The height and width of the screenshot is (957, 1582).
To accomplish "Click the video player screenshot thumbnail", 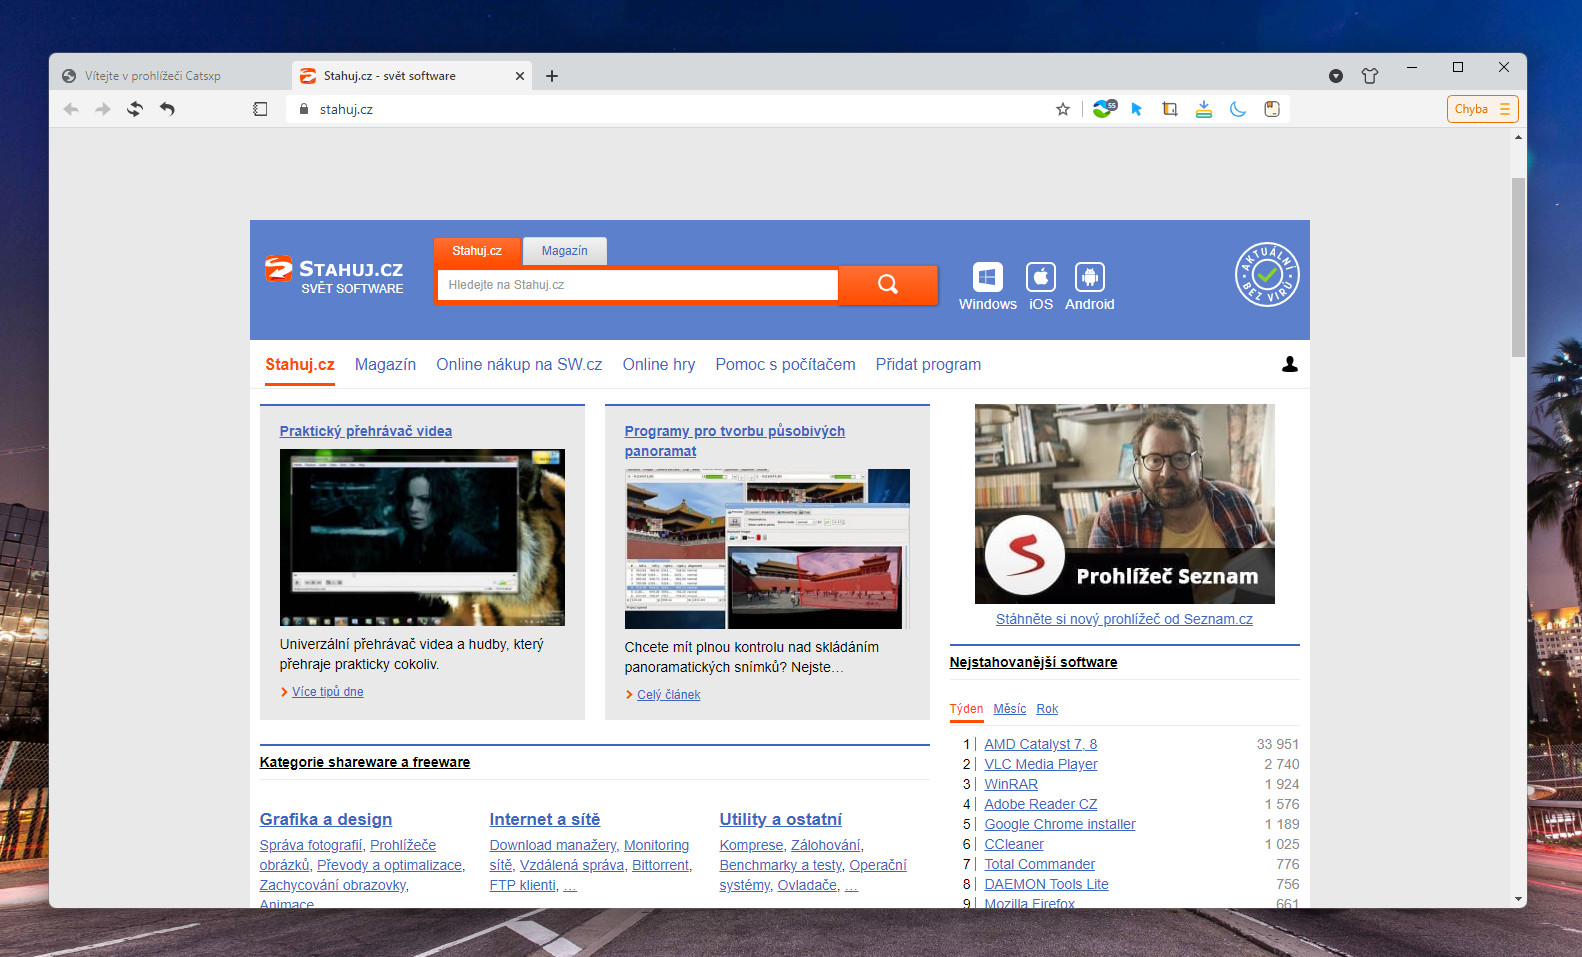I will [x=422, y=538].
